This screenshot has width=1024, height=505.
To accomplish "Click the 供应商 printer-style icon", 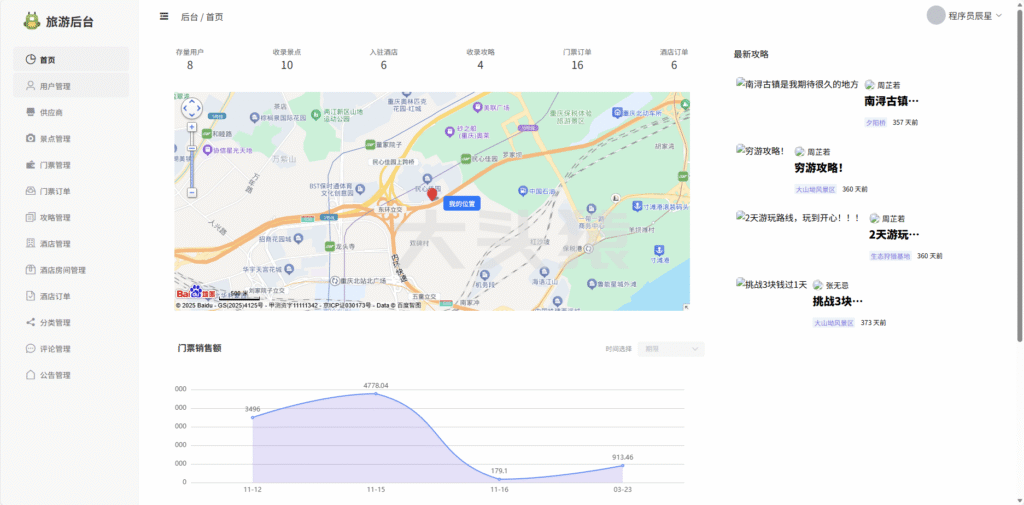I will 31,112.
